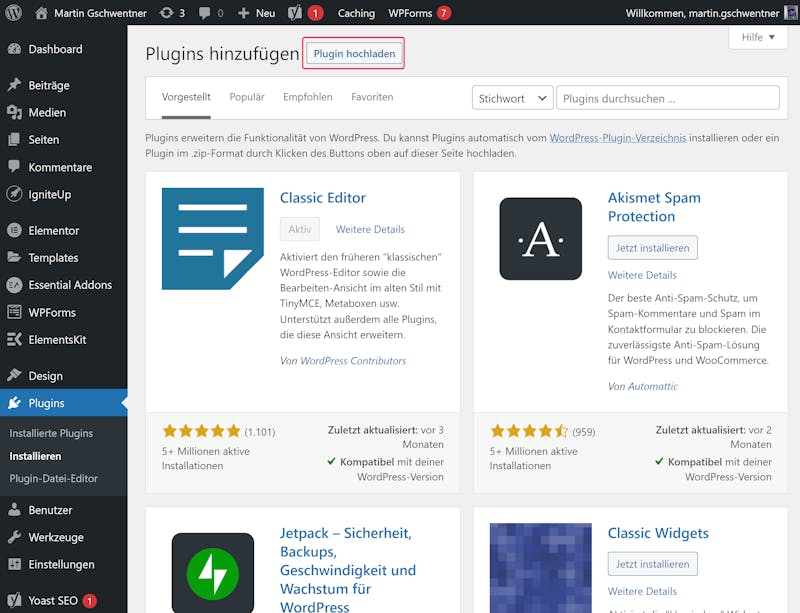Open the Jetpack plugin title link
This screenshot has width=800, height=613.
point(348,570)
